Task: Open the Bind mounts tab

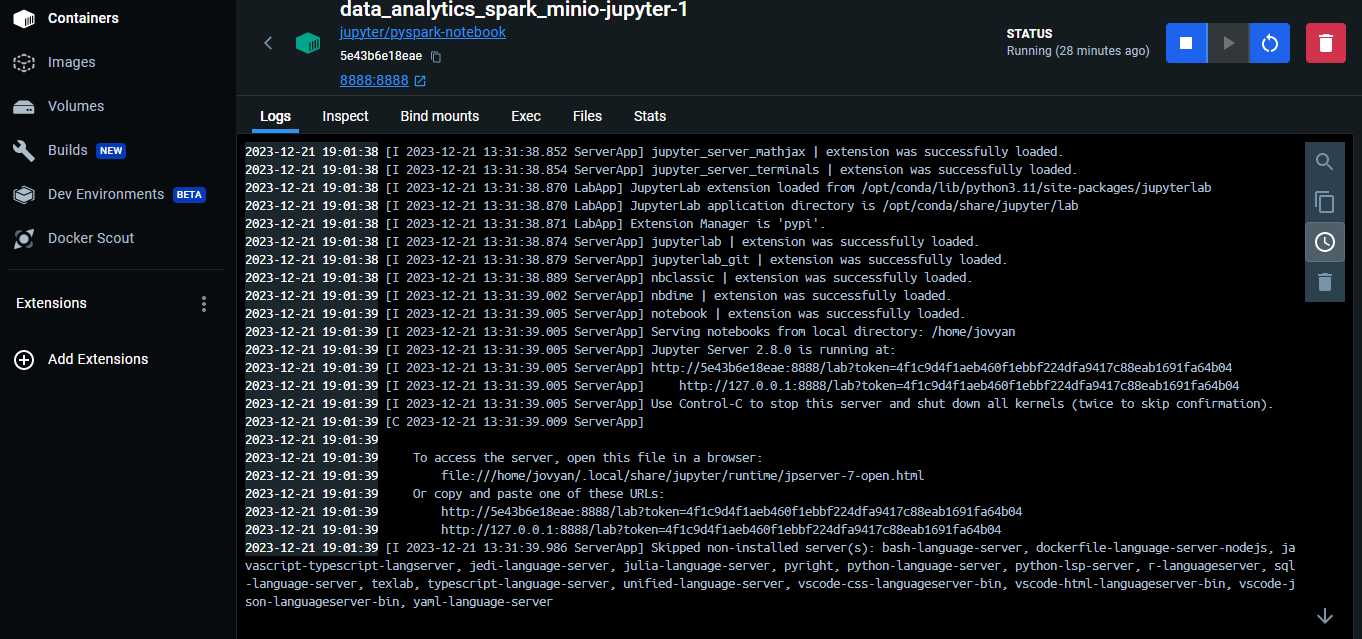Action: point(440,116)
